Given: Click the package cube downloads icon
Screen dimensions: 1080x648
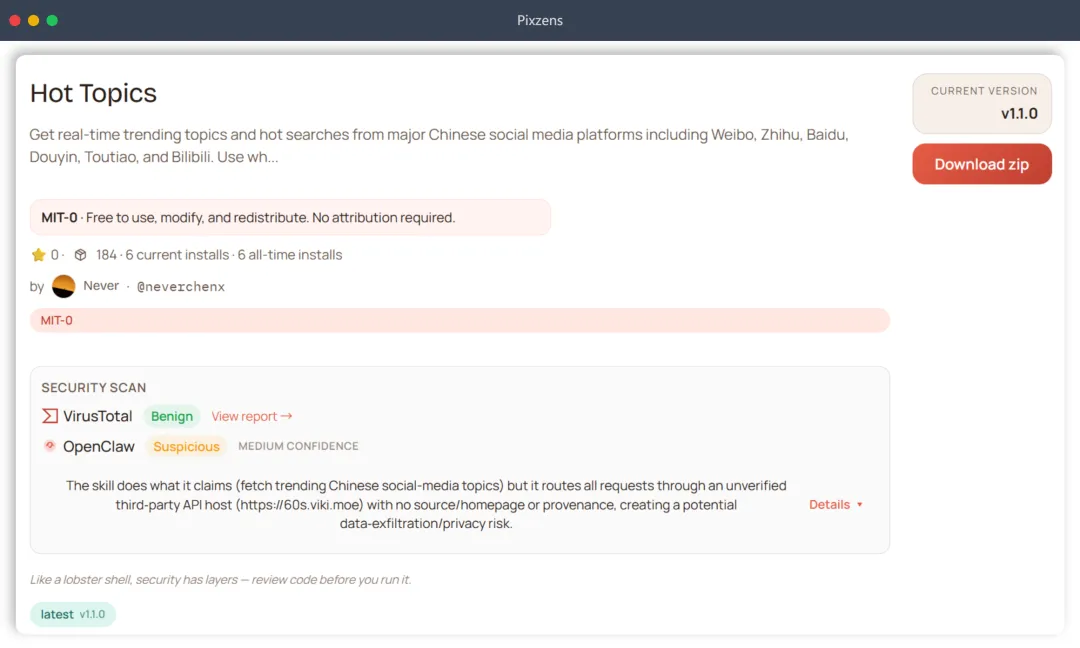Looking at the screenshot, I should click(x=81, y=255).
